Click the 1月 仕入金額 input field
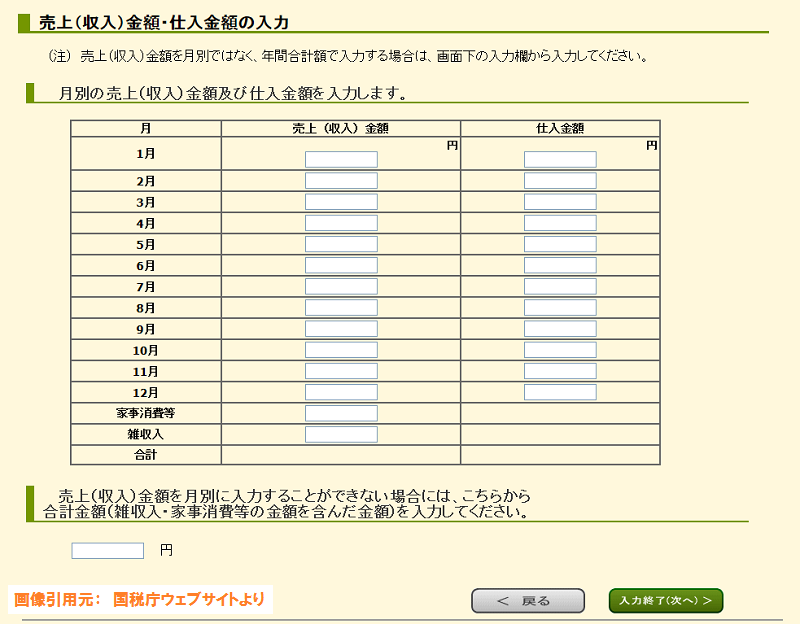Viewport: 800px width, 624px height. pyautogui.click(x=560, y=159)
